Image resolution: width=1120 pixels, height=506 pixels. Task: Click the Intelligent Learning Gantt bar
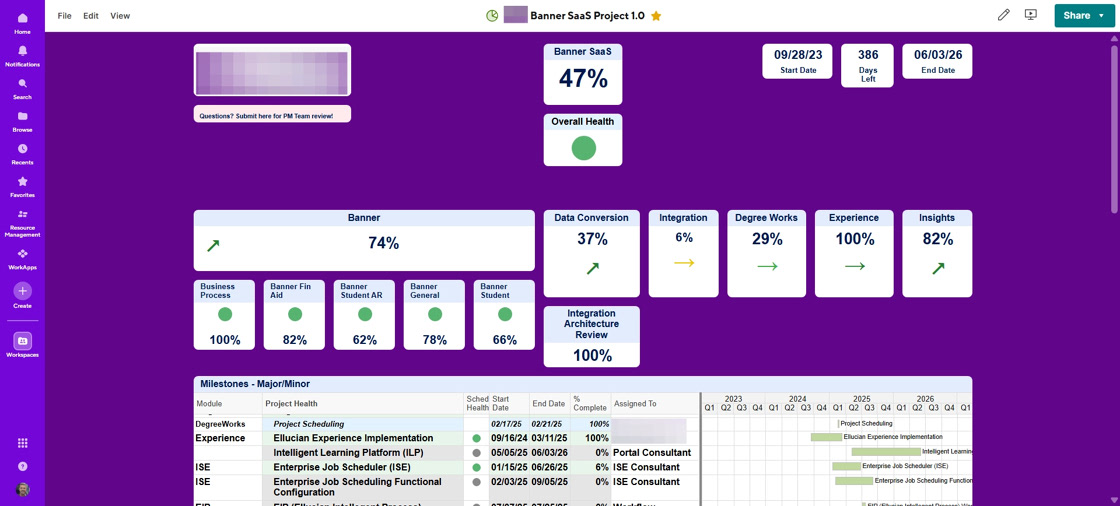coord(886,452)
